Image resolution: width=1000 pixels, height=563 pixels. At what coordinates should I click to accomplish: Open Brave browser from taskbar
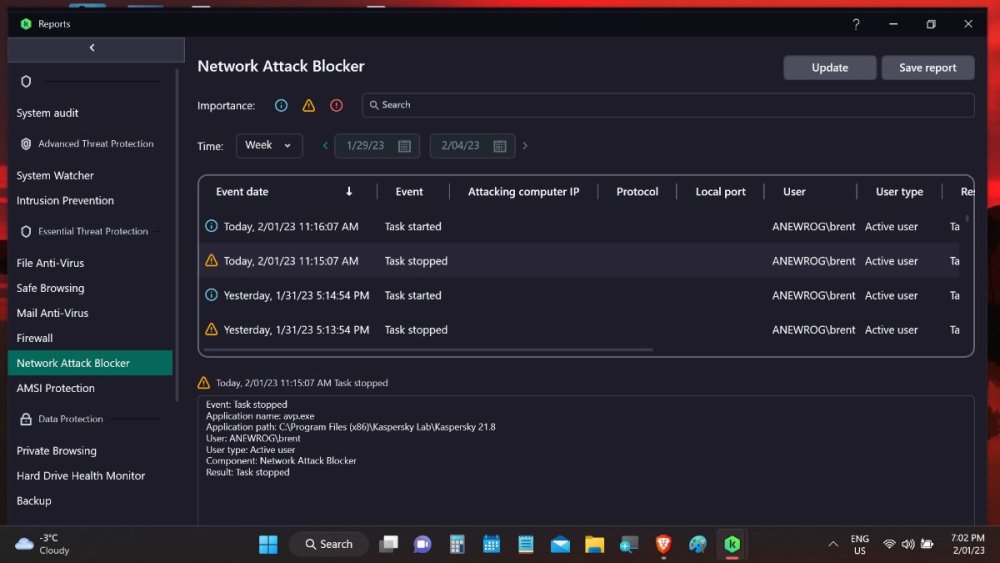click(663, 545)
